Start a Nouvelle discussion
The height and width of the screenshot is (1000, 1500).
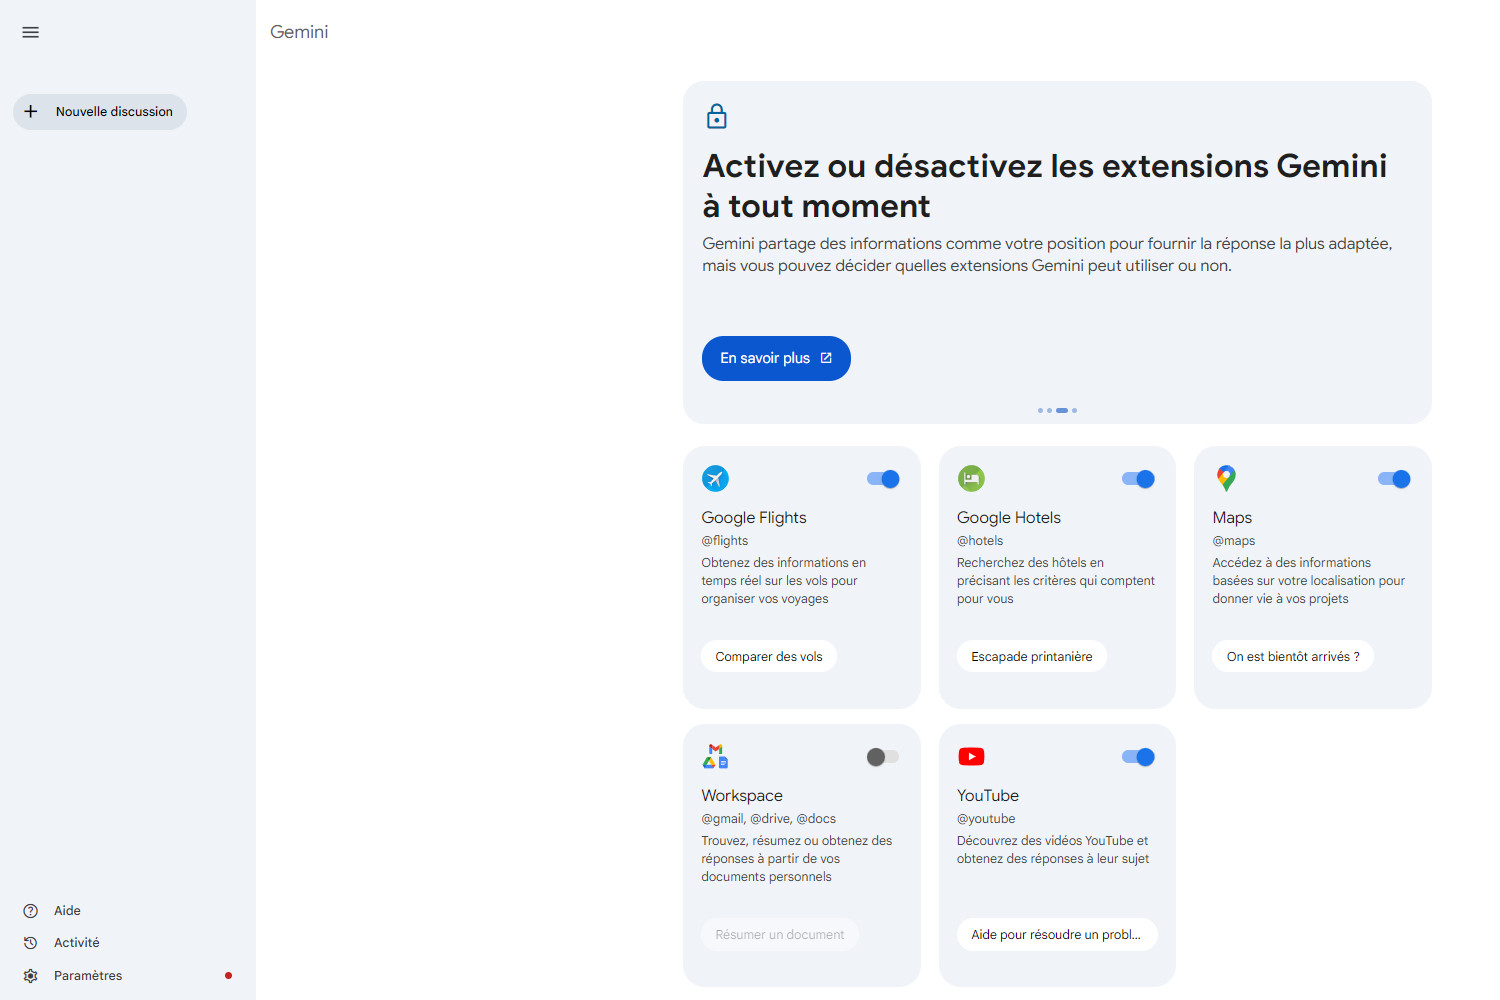click(100, 112)
